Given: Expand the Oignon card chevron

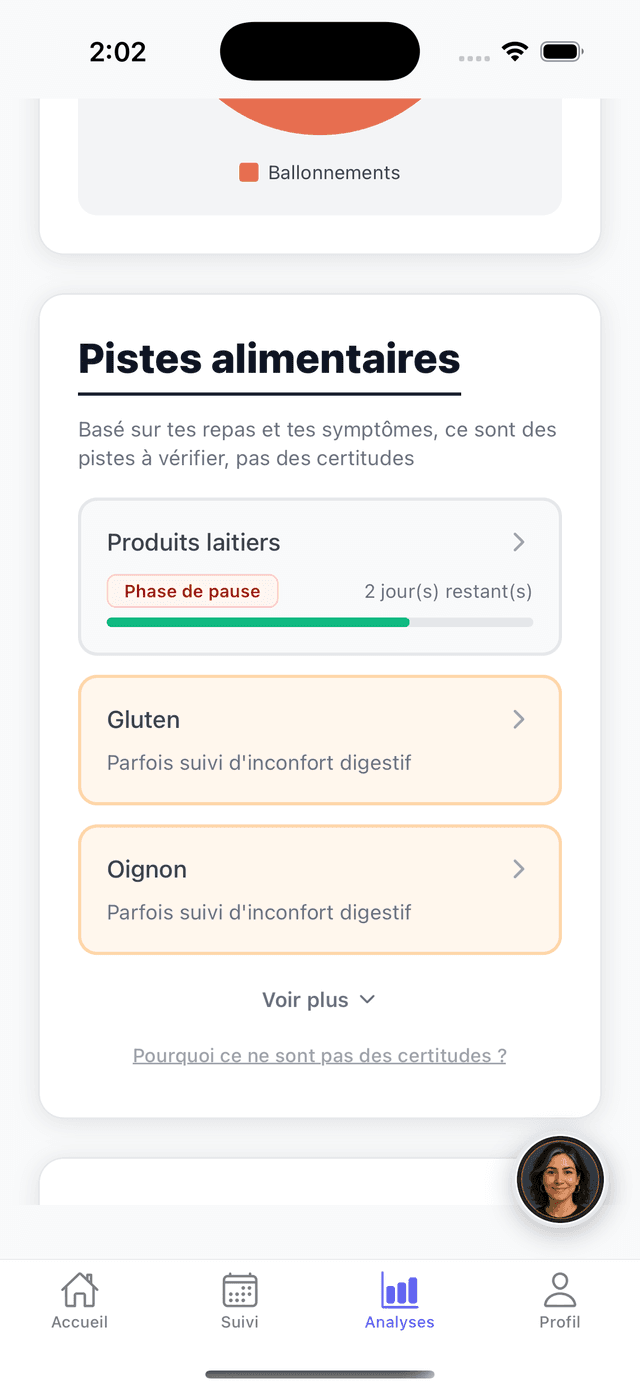Looking at the screenshot, I should (518, 869).
